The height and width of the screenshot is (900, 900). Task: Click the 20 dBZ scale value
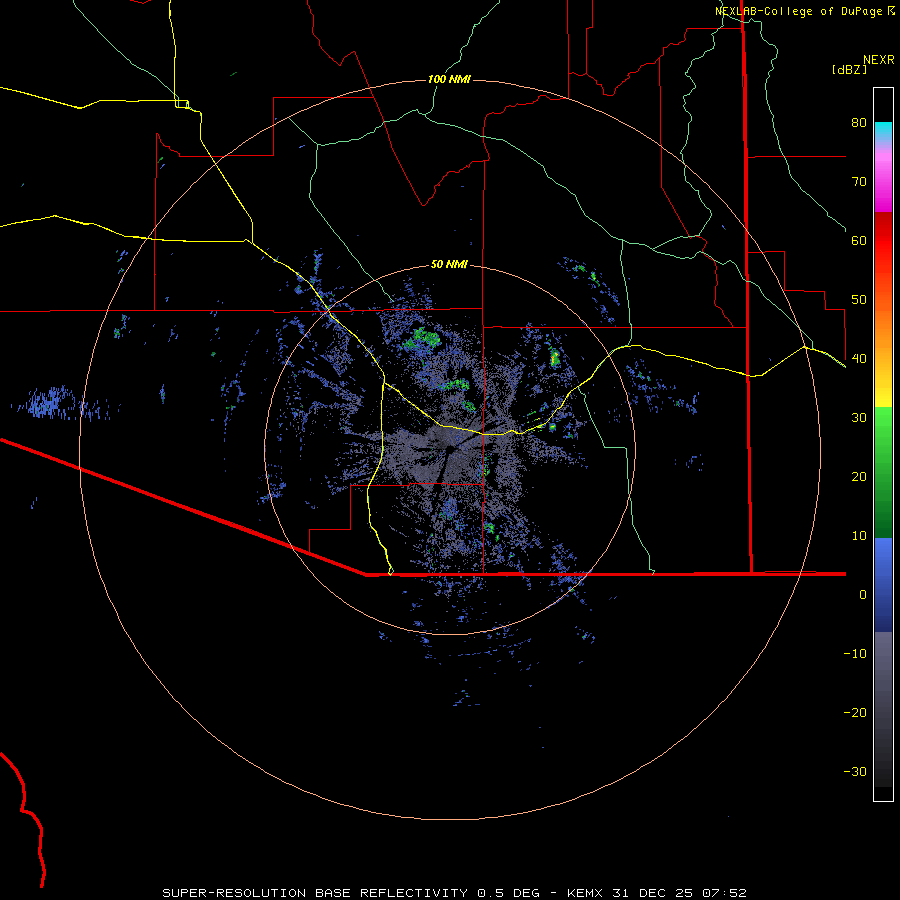[859, 477]
